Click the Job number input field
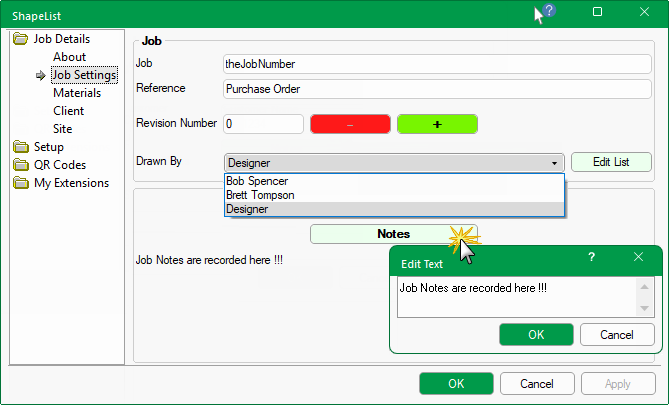 pos(437,64)
